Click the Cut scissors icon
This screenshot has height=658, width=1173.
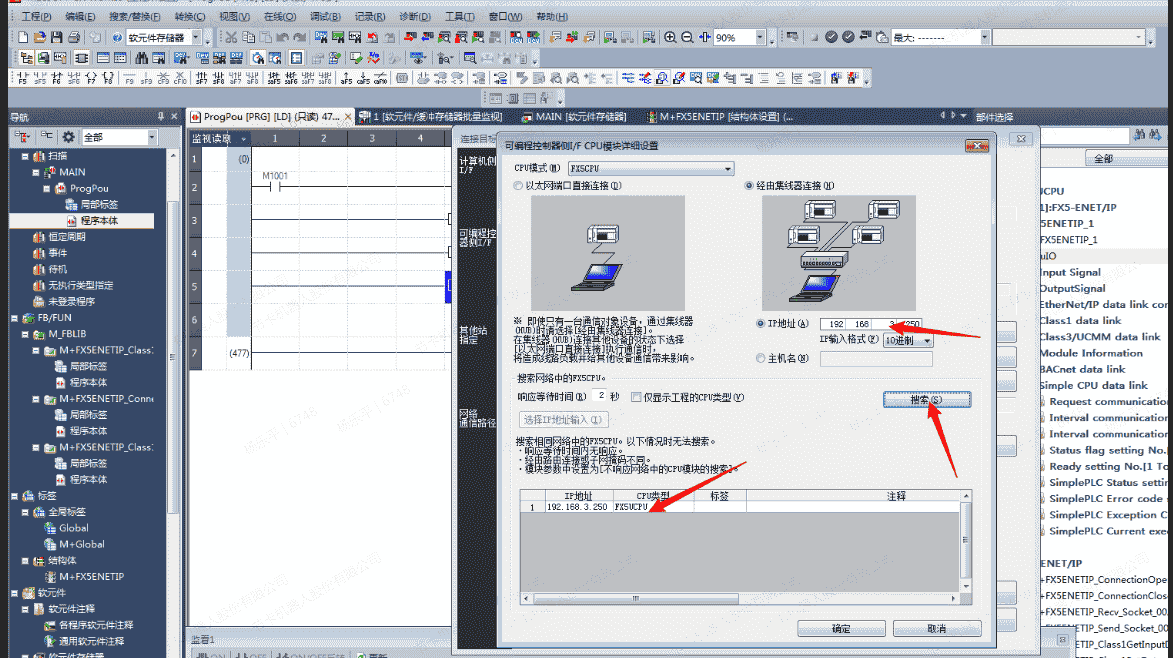tap(231, 37)
